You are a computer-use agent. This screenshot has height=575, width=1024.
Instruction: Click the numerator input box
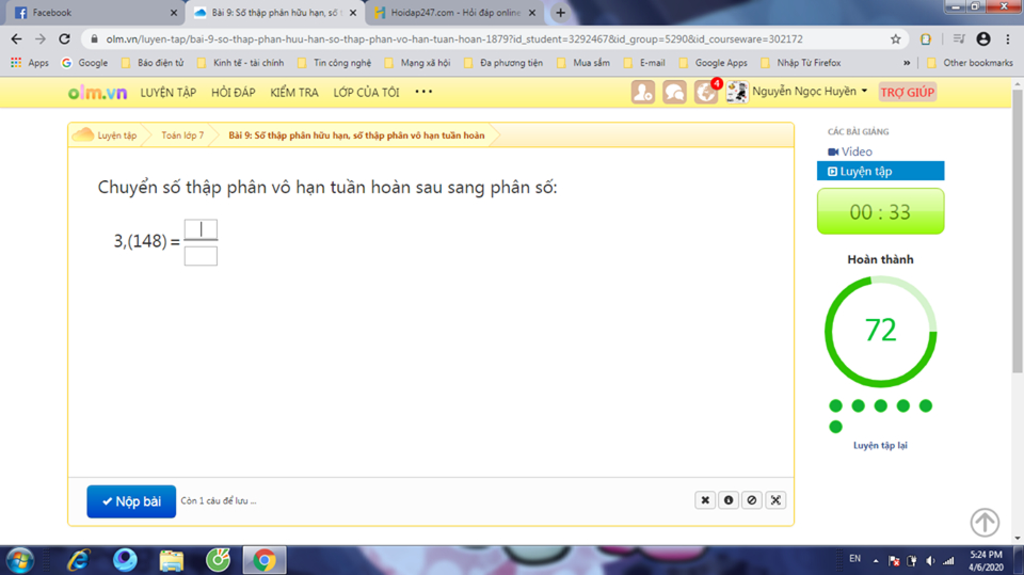point(200,229)
